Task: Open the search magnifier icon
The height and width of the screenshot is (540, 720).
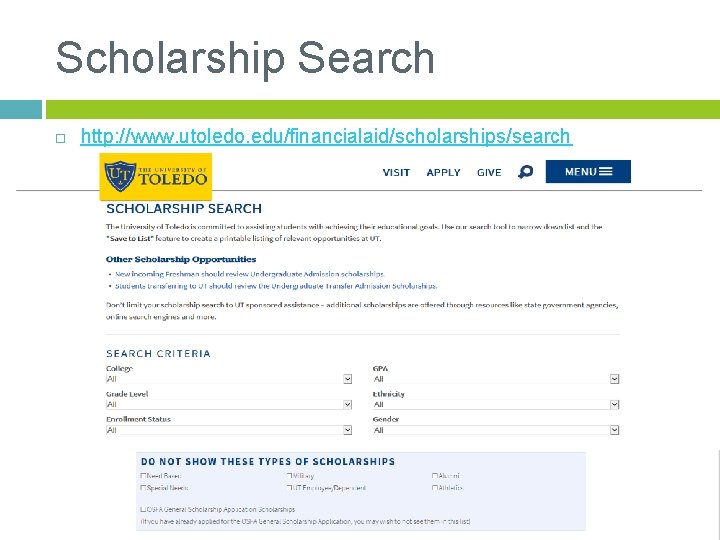Action: (526, 172)
